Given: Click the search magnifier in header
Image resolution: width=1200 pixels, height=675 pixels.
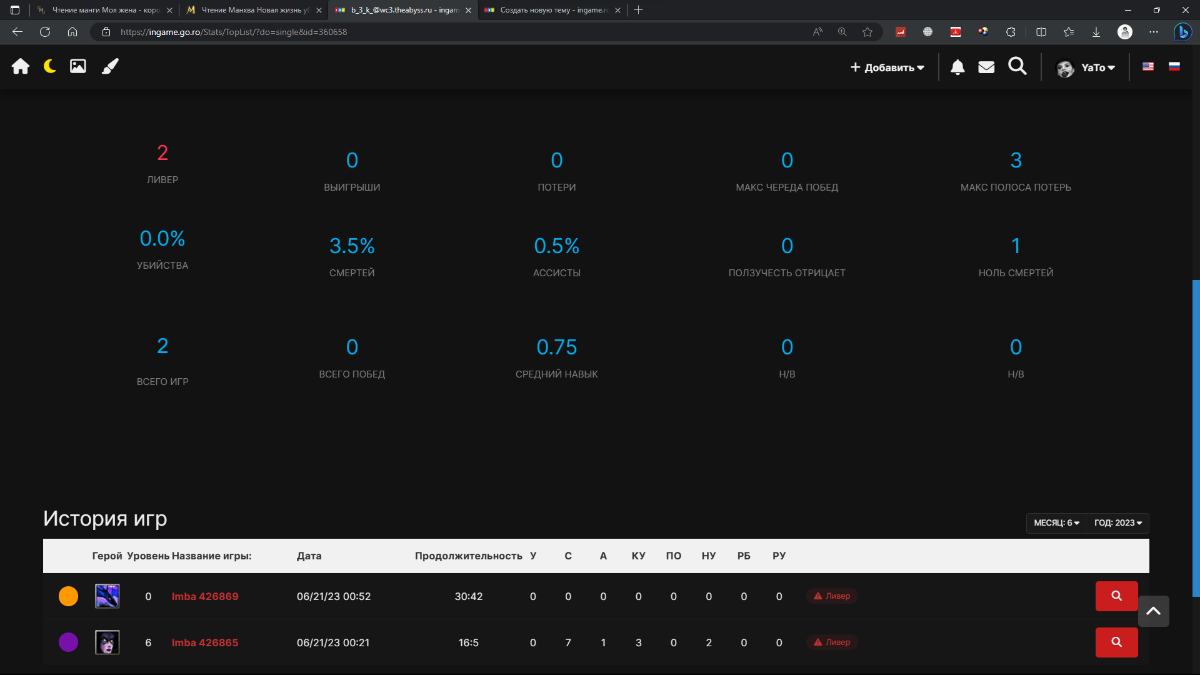Looking at the screenshot, I should (x=1017, y=67).
